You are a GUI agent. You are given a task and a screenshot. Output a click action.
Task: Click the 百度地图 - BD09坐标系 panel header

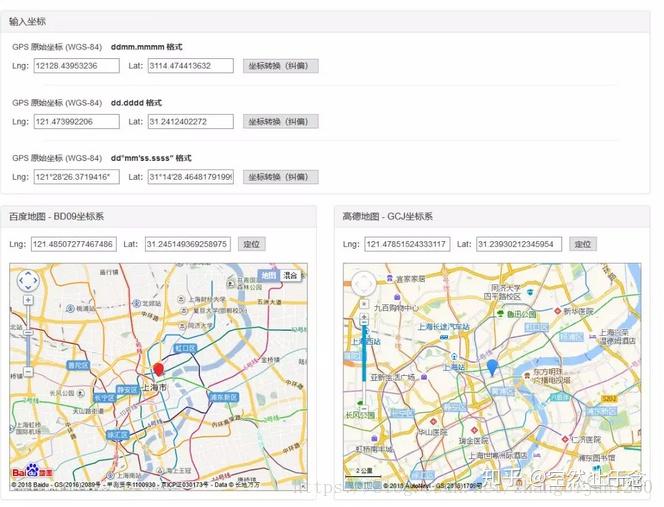pos(158,216)
